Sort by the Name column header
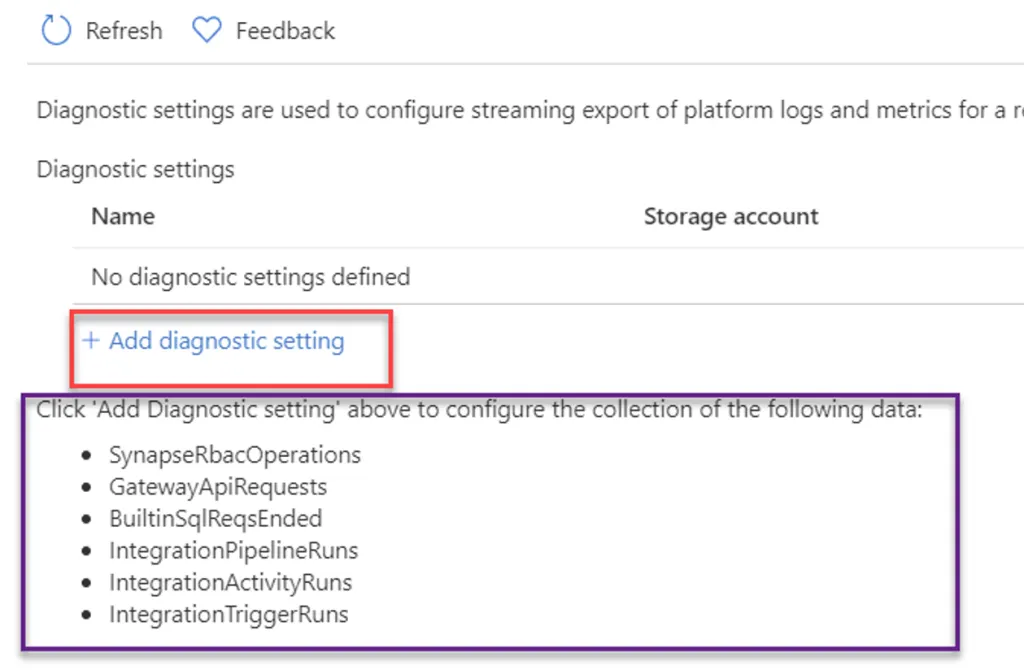 click(x=122, y=216)
